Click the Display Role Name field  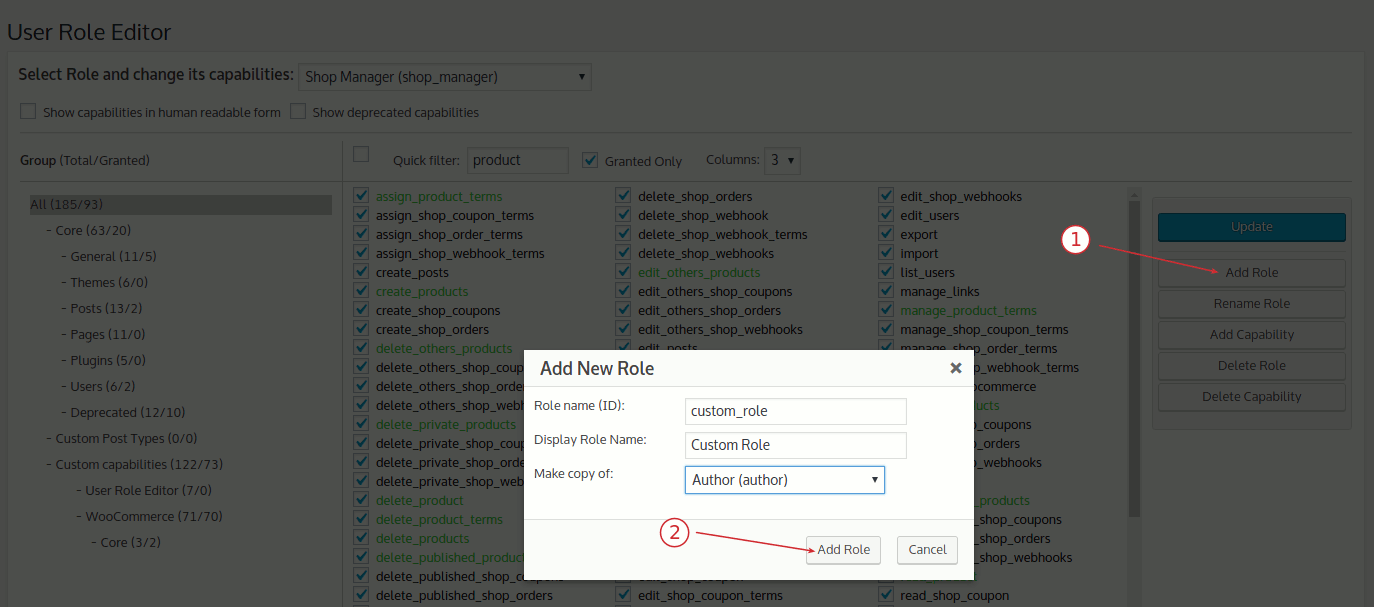pyautogui.click(x=796, y=445)
